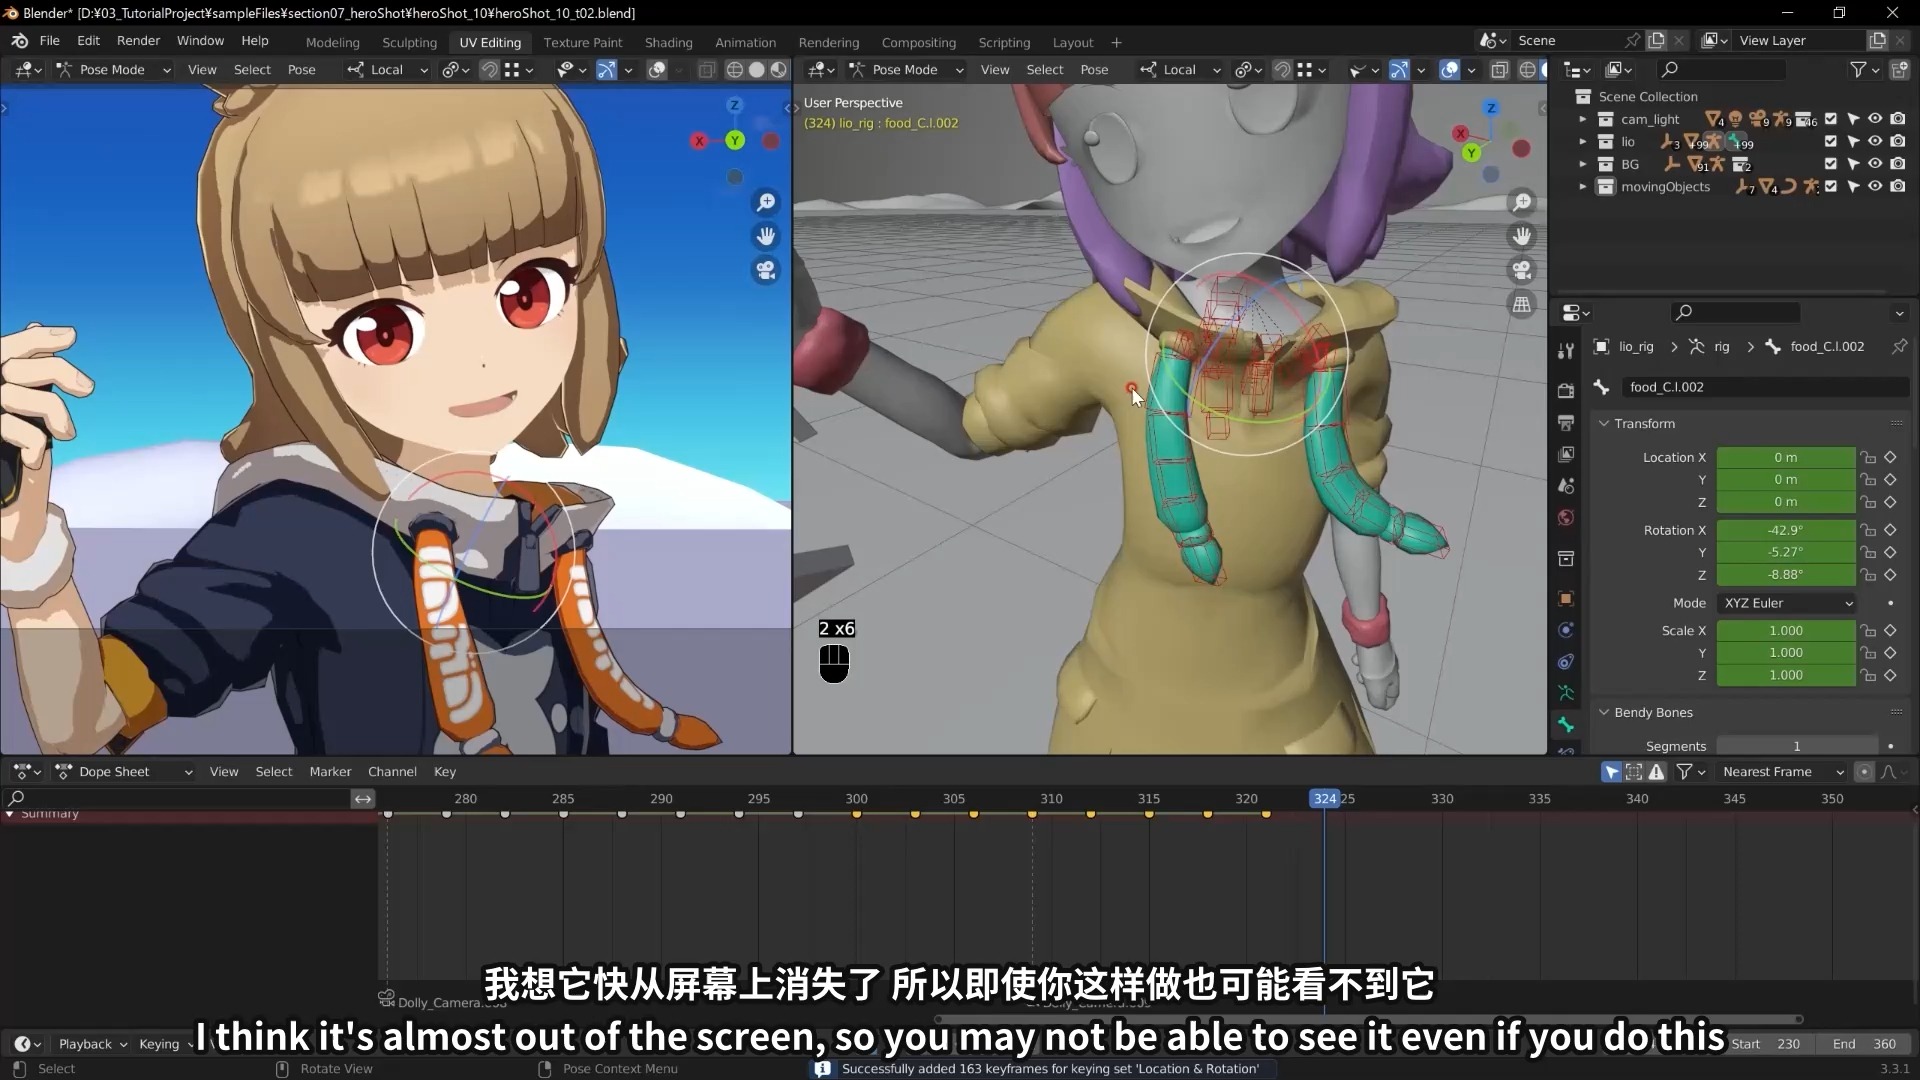
Task: Hide the cam_light collection with its eye icon
Action: (1875, 119)
